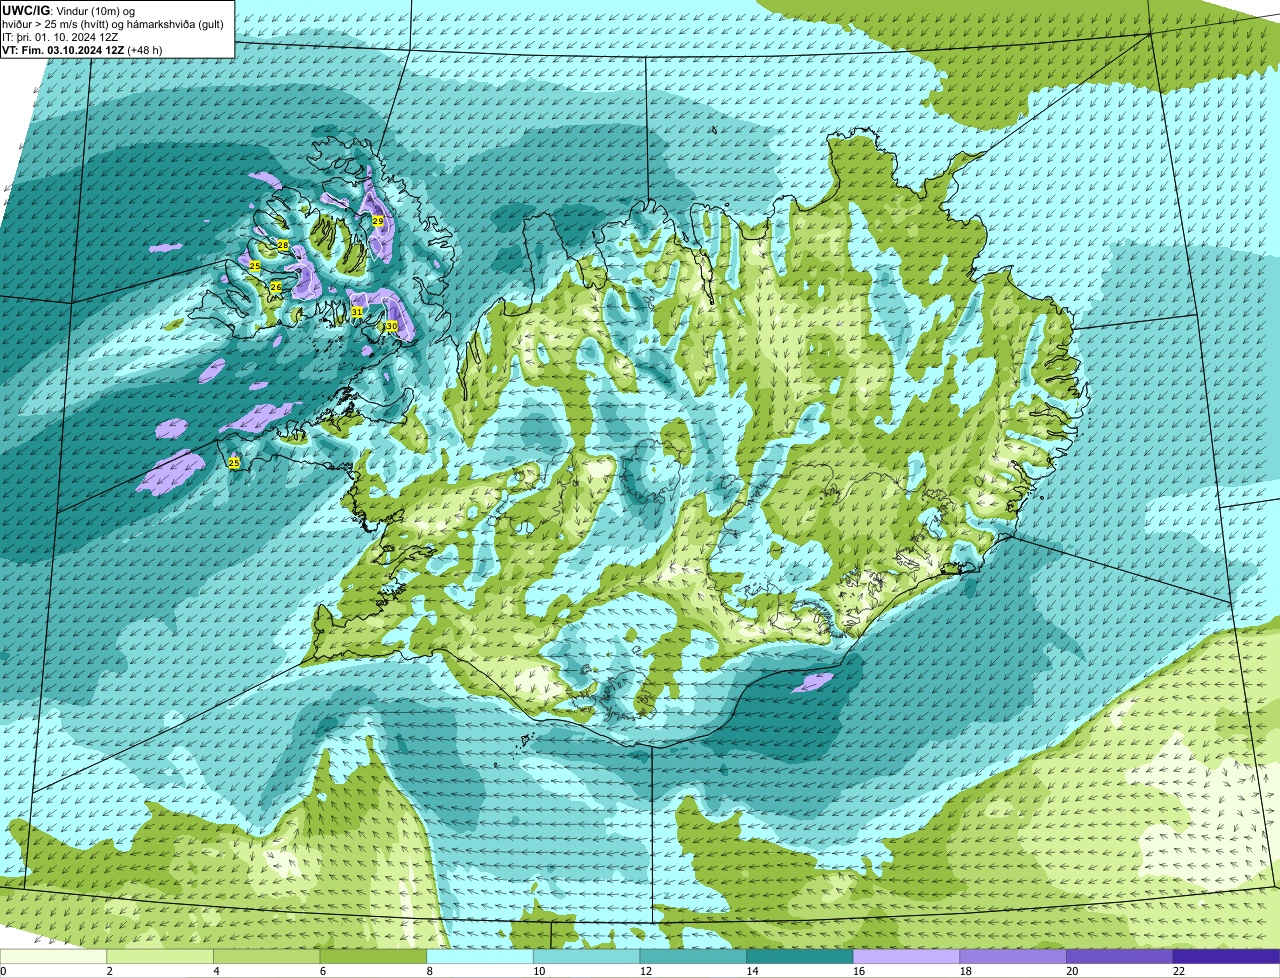Click the yellow gust marker 30

[391, 326]
